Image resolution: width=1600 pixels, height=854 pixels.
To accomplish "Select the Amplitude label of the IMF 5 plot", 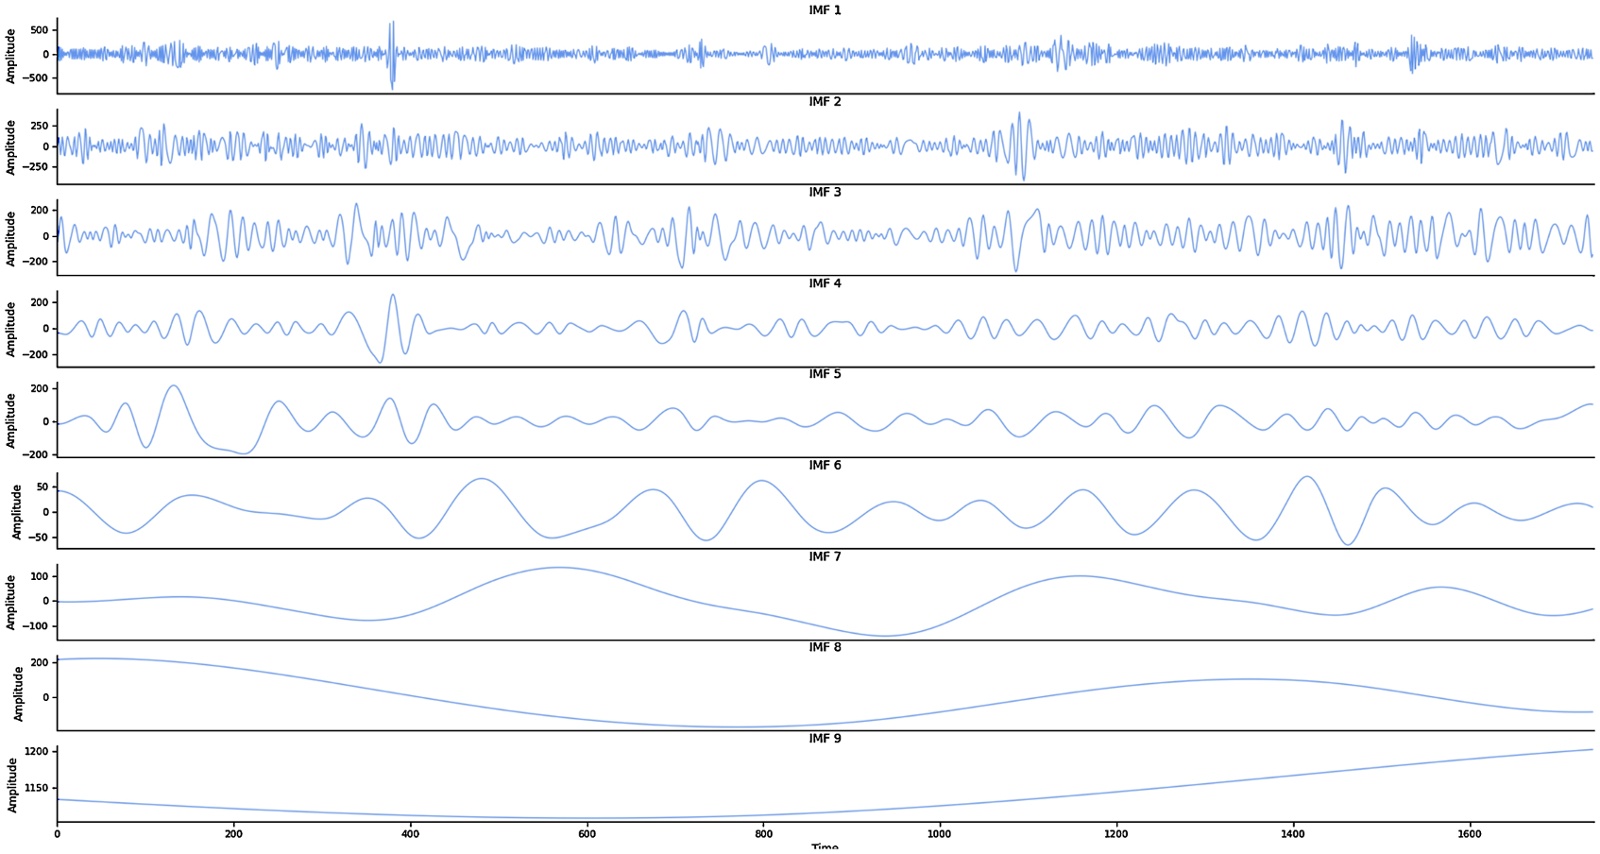I will click(11, 420).
